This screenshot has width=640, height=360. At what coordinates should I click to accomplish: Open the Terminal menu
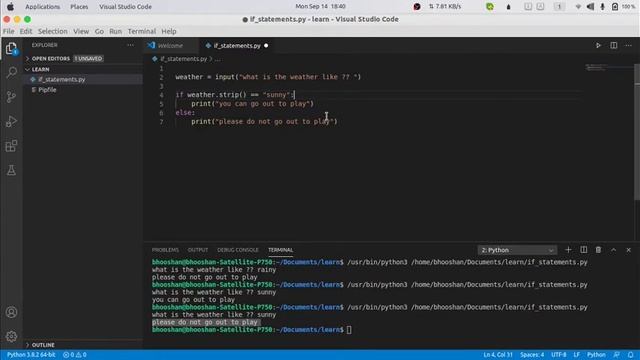pos(142,31)
